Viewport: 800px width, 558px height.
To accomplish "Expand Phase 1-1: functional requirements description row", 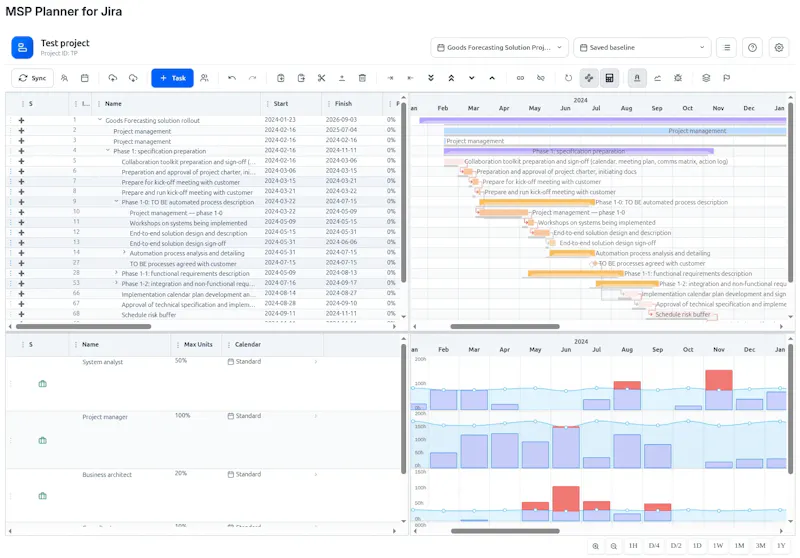I will [x=116, y=273].
